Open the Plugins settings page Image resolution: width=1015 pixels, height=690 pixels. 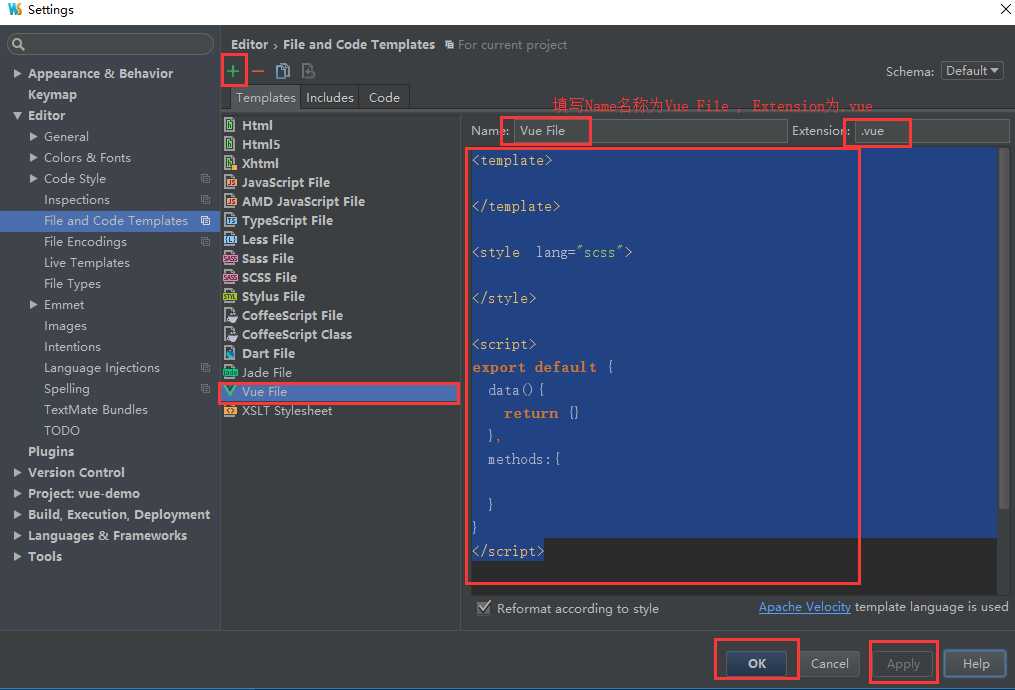[x=50, y=451]
